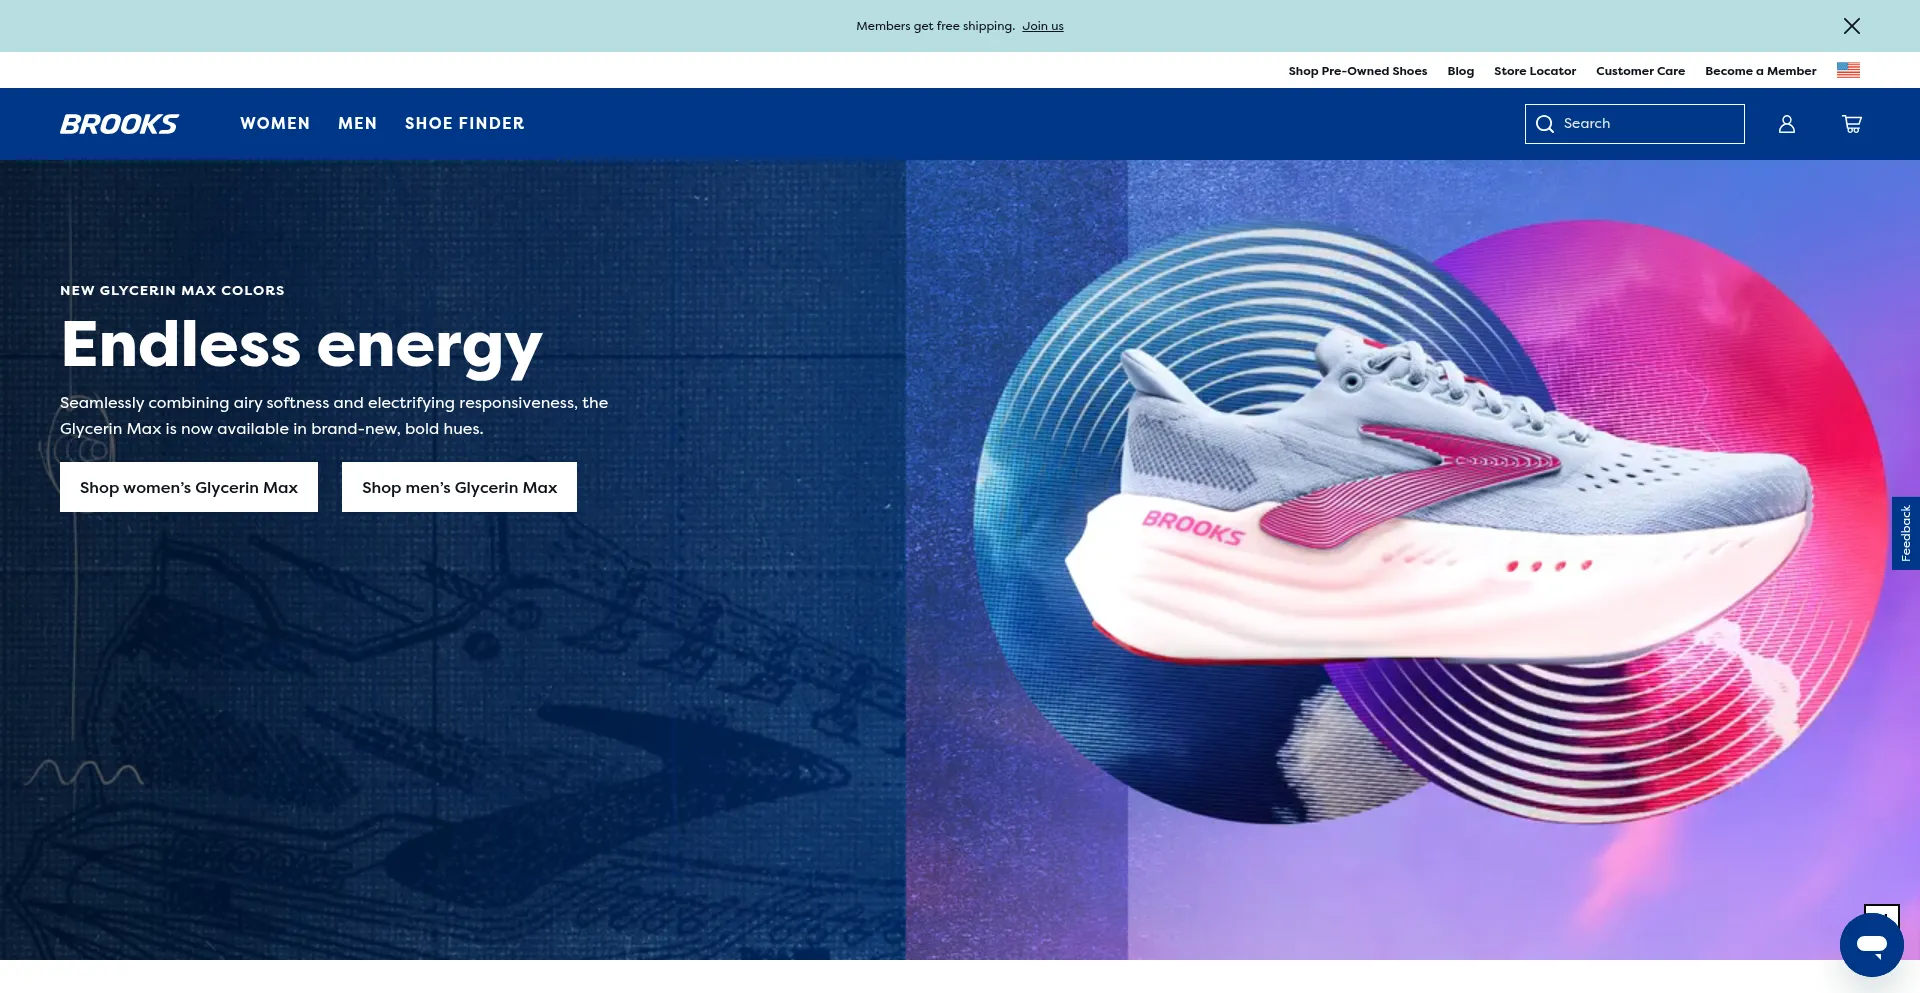The width and height of the screenshot is (1920, 993).
Task: Click the Brooks logo
Action: tap(119, 124)
